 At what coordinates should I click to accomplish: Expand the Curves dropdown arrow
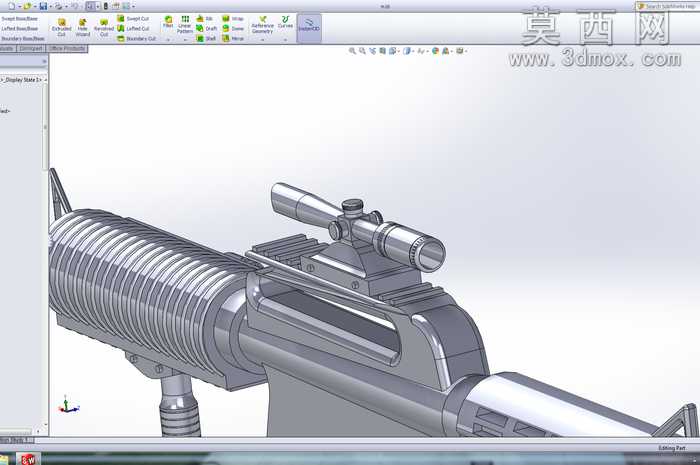pyautogui.click(x=285, y=40)
